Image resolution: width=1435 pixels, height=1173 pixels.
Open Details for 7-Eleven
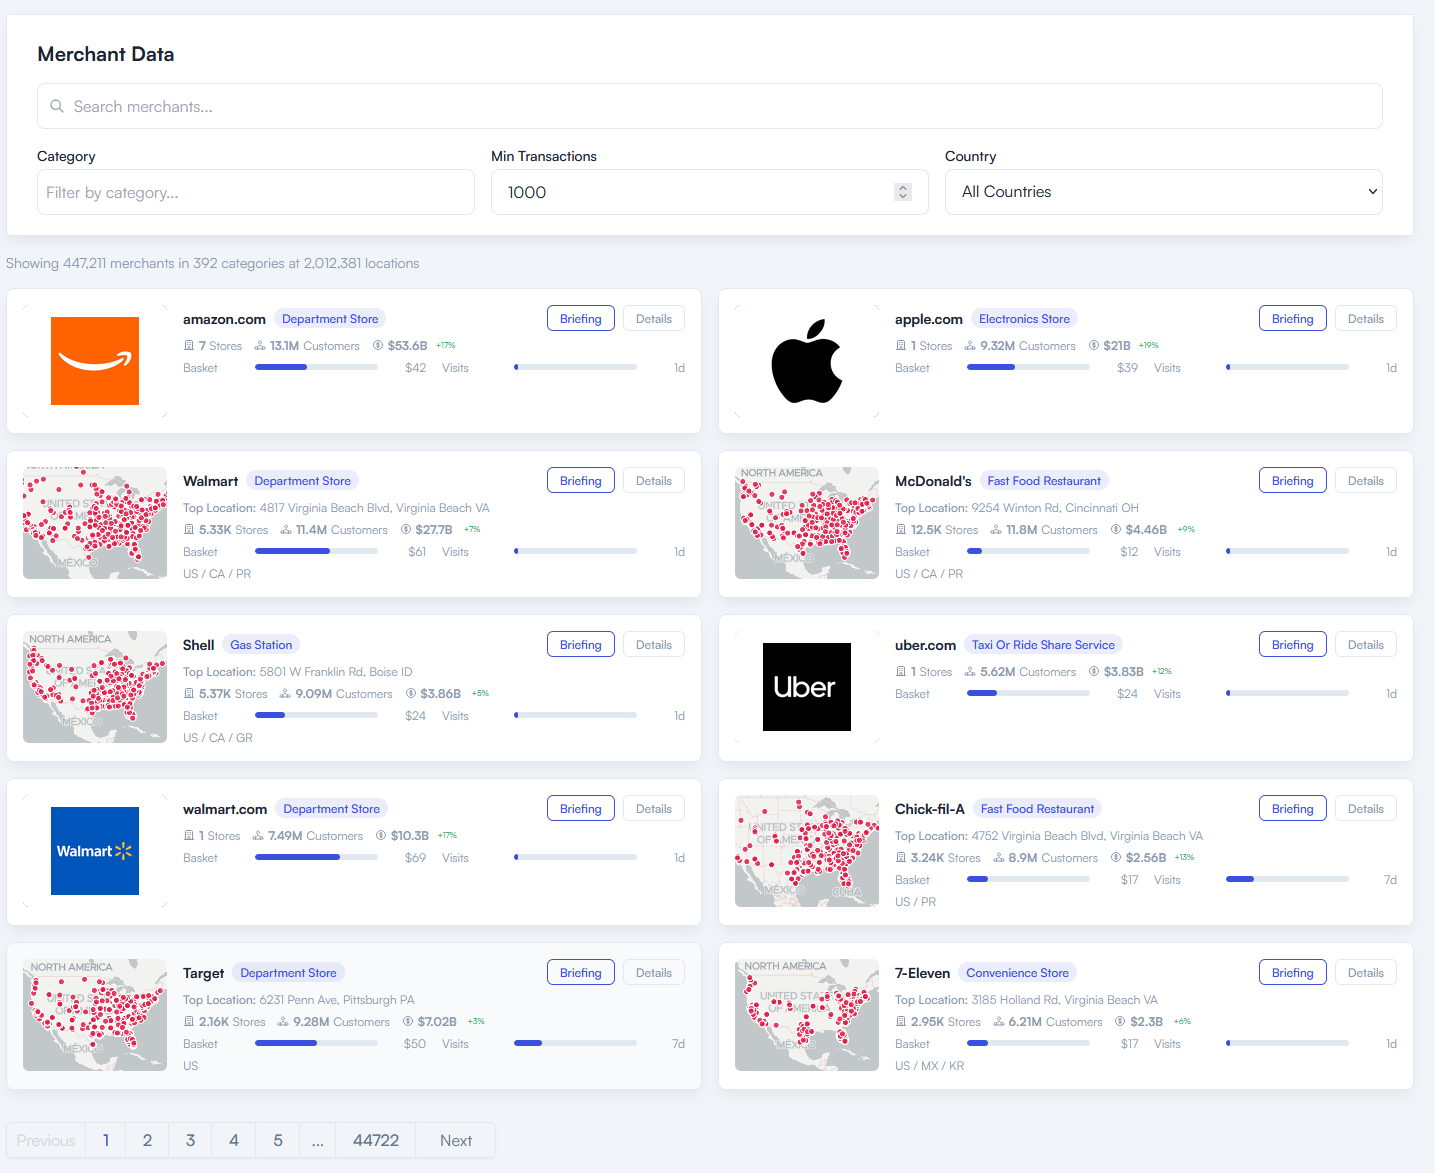[1366, 973]
